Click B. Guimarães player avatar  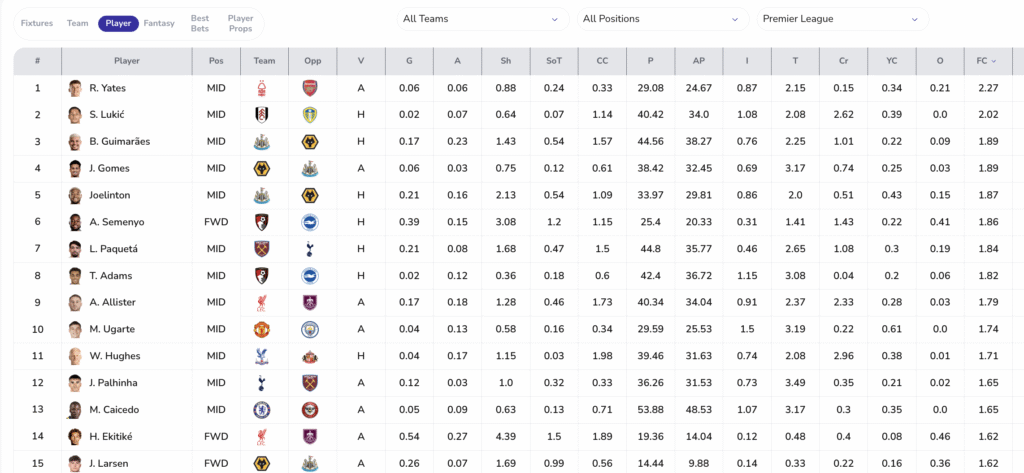pos(75,142)
